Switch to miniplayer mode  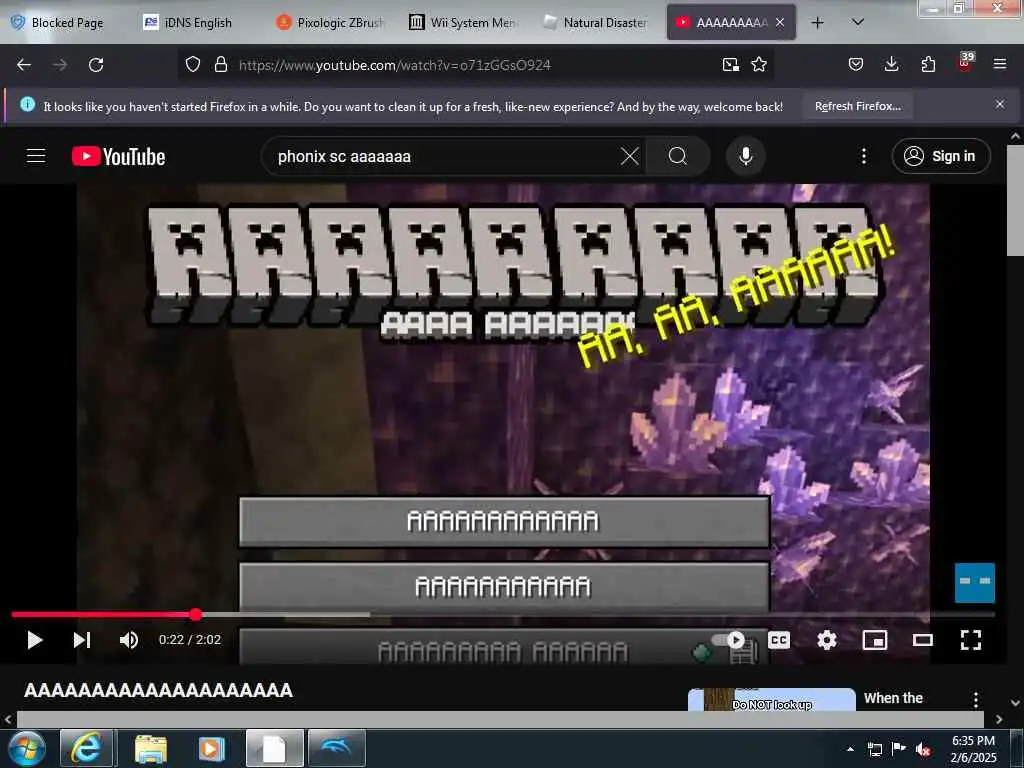pyautogui.click(x=874, y=640)
